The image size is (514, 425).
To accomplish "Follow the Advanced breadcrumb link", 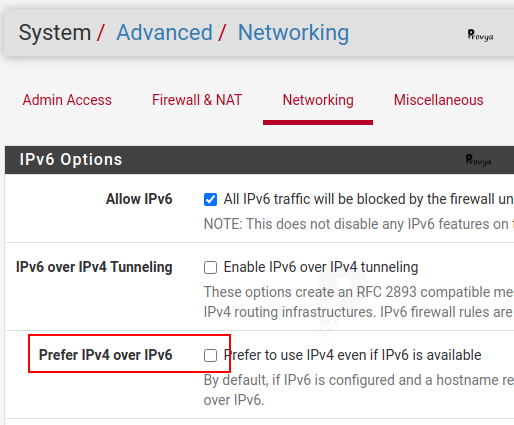I will tap(164, 33).
